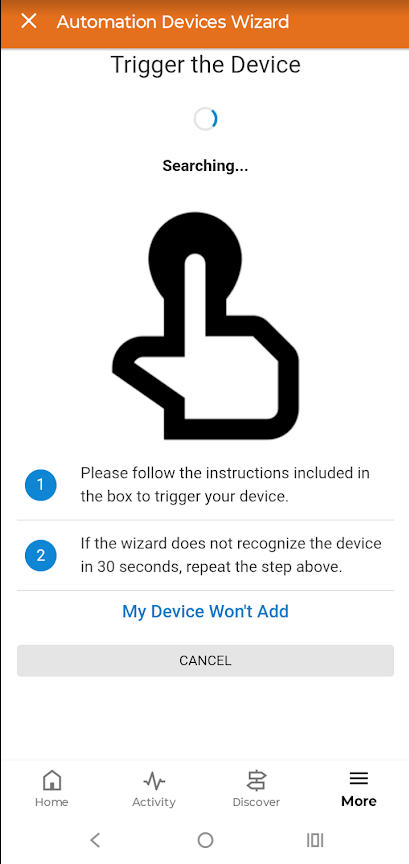Switch to the Home tab label
Image resolution: width=409 pixels, height=864 pixels.
tap(52, 802)
